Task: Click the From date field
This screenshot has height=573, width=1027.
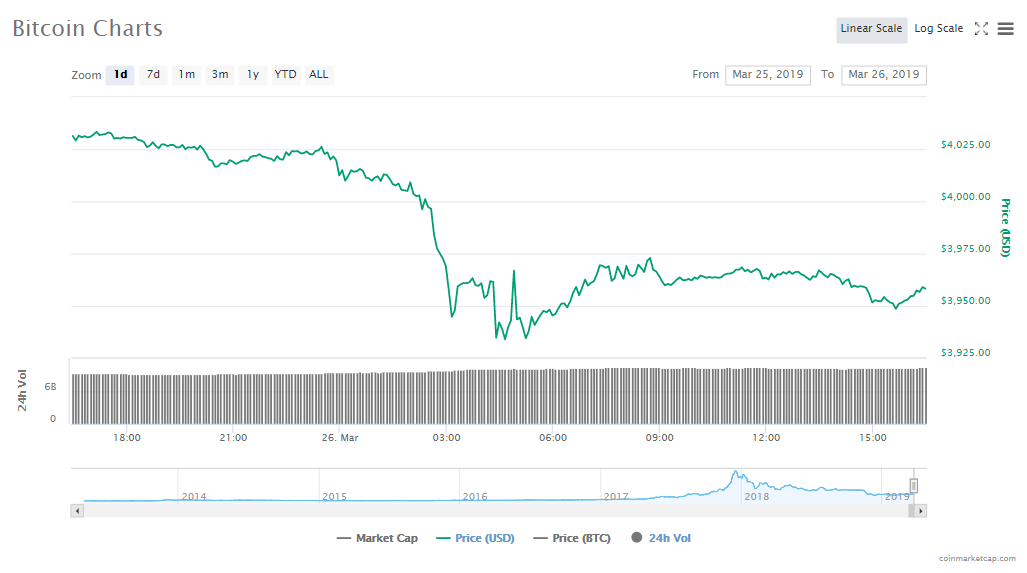Action: [x=767, y=75]
